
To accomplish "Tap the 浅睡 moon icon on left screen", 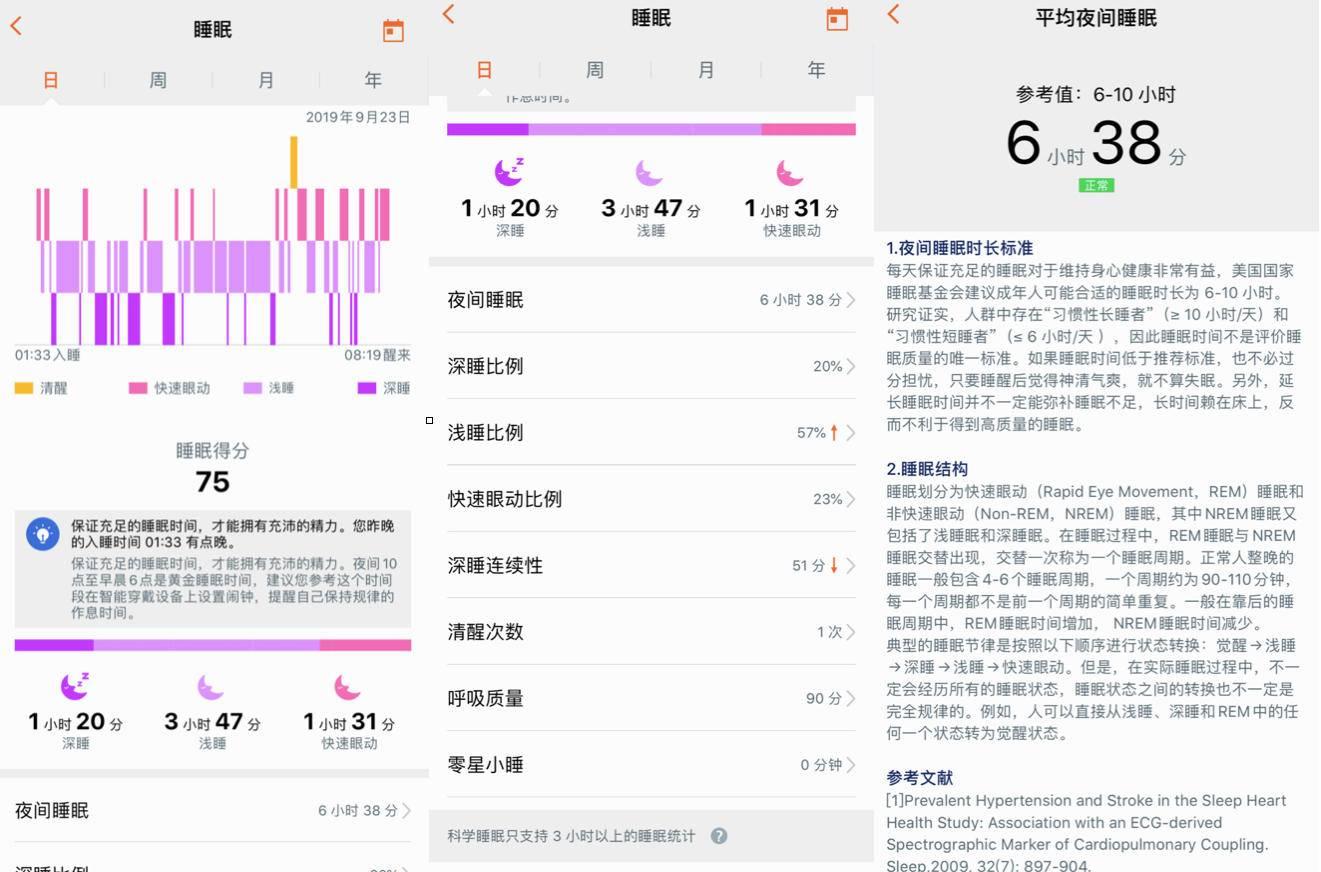I will pyautogui.click(x=210, y=687).
